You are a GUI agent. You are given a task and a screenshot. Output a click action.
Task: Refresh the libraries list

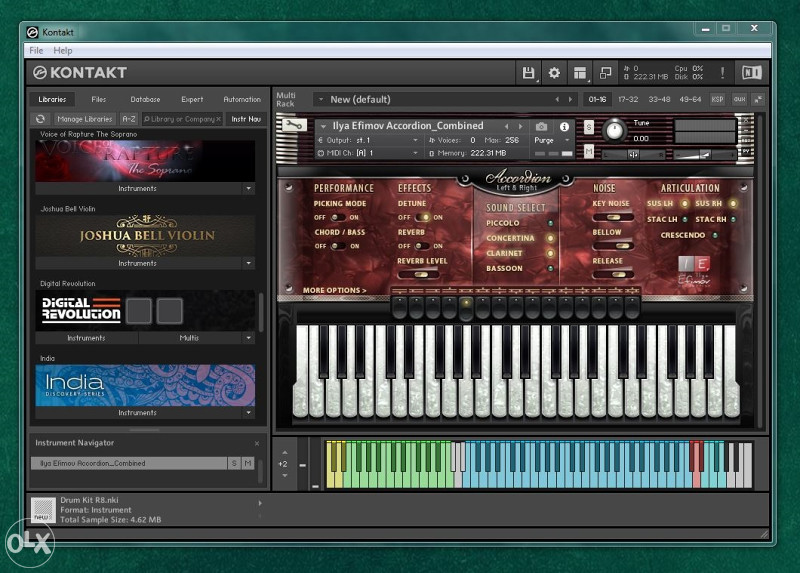[x=40, y=119]
